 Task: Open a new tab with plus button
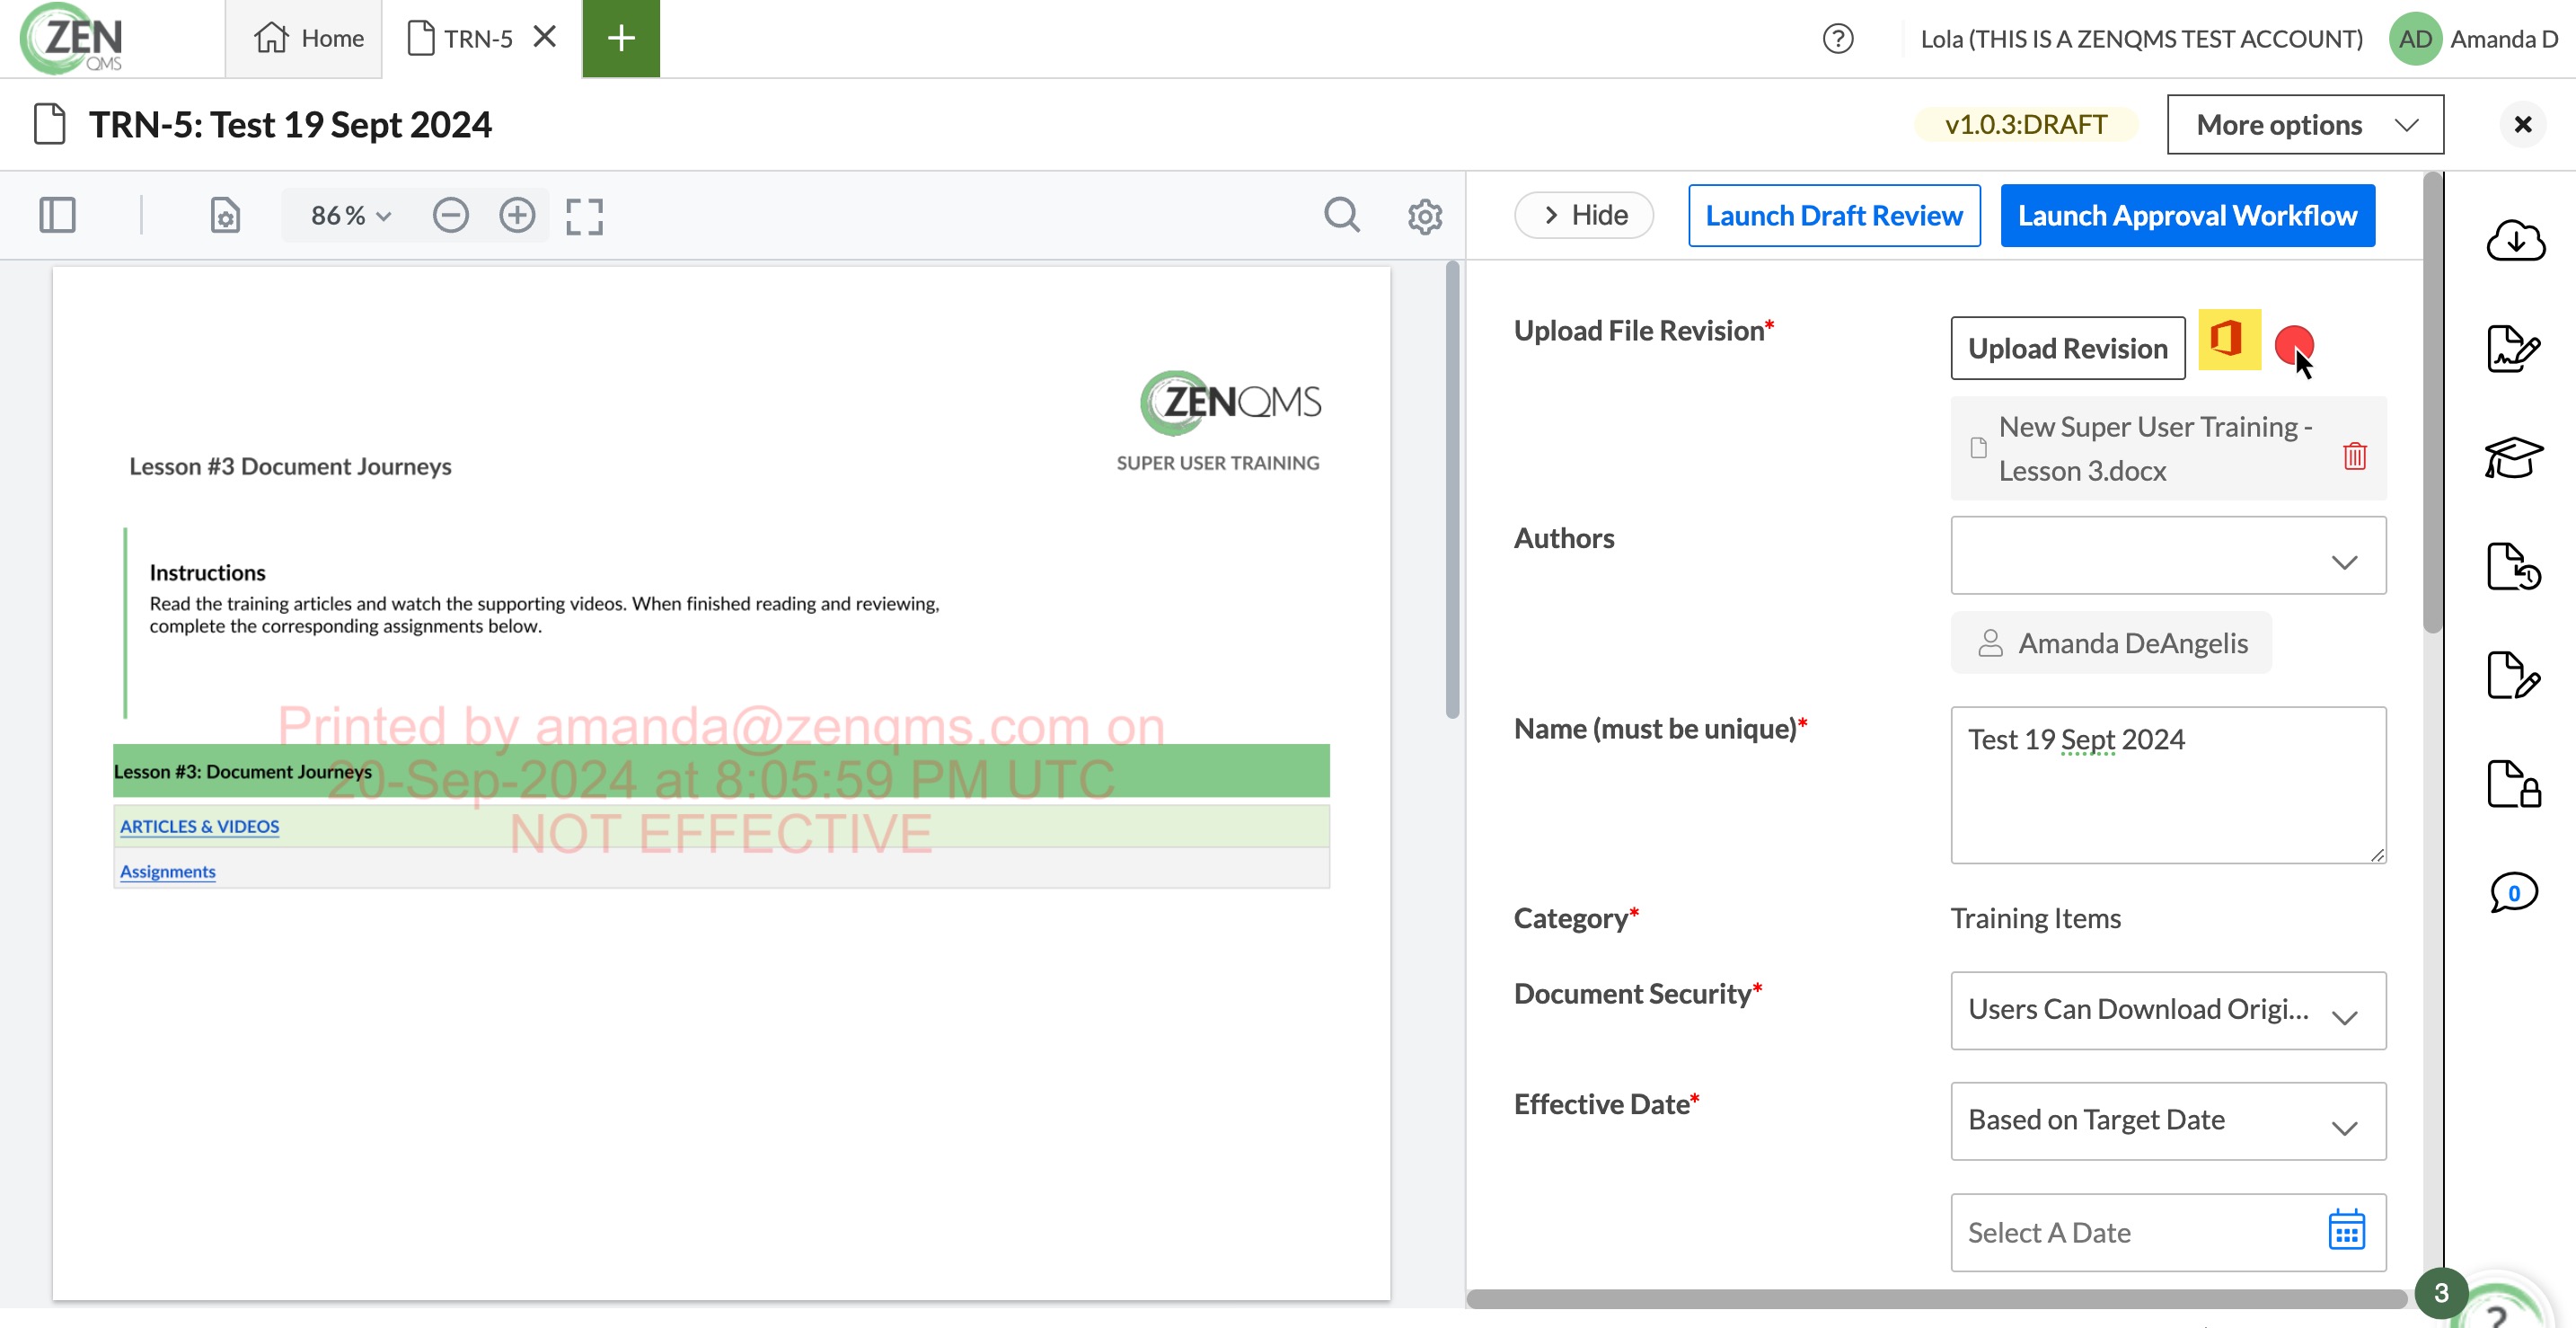[621, 39]
